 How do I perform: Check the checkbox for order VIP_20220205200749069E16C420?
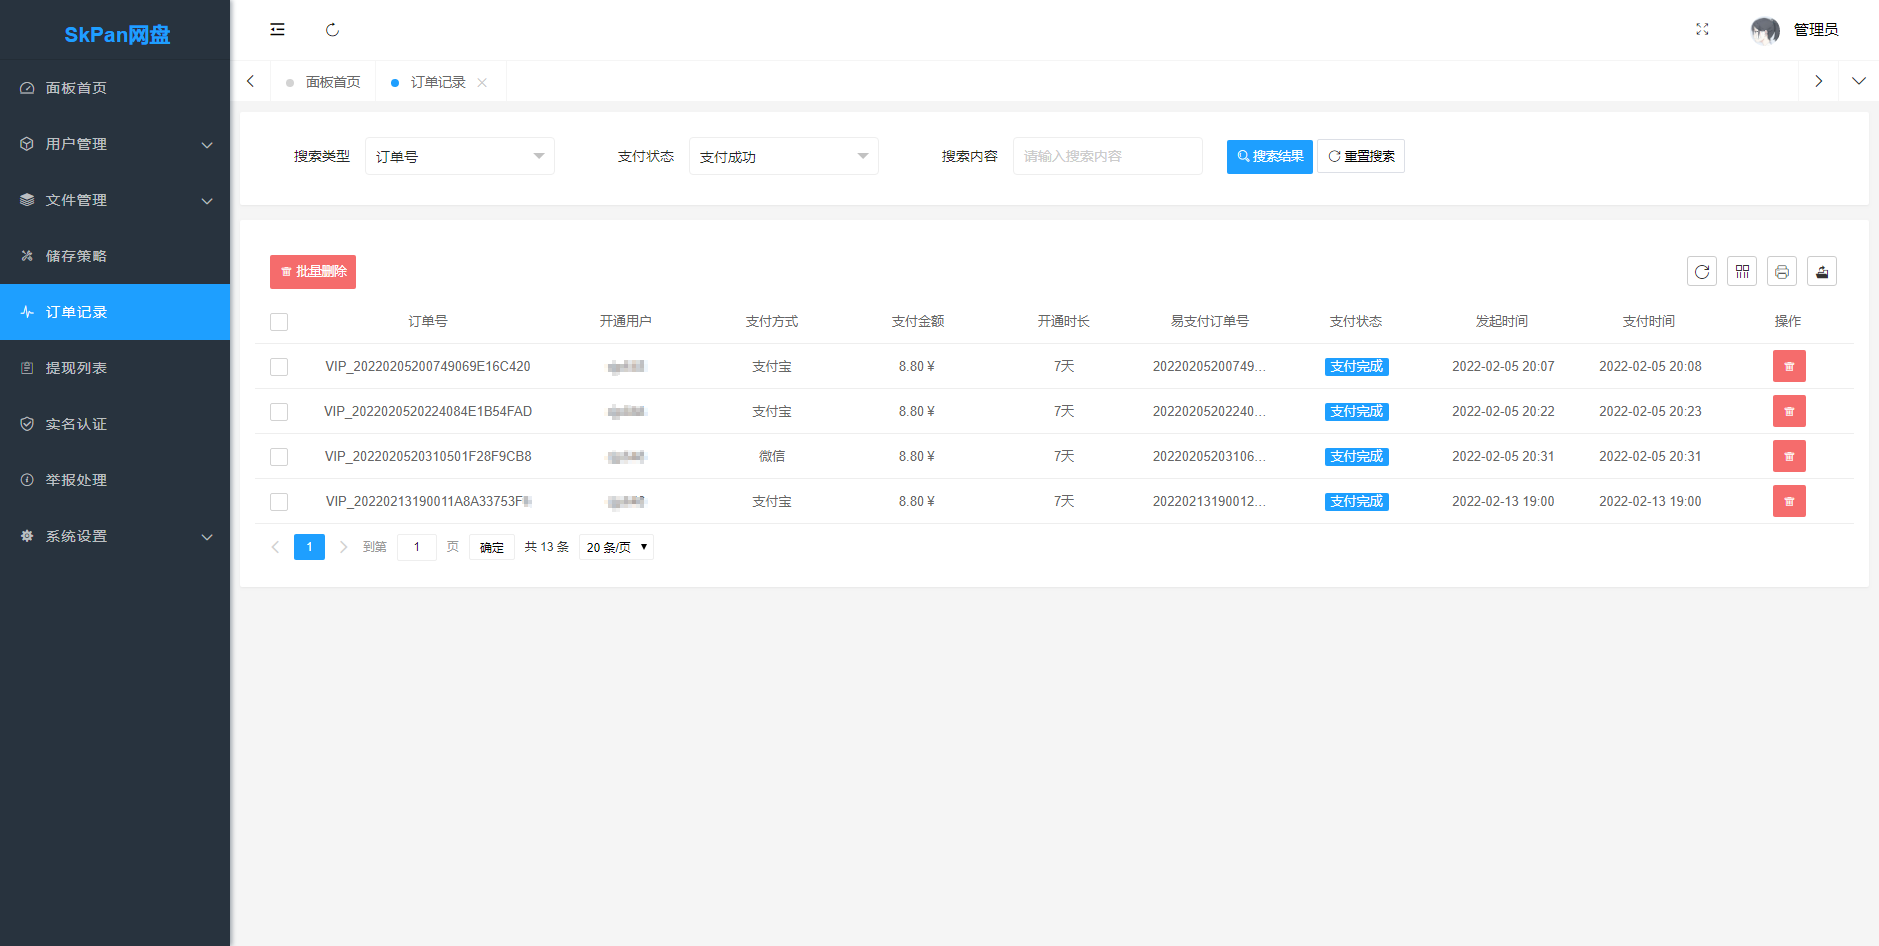278,366
